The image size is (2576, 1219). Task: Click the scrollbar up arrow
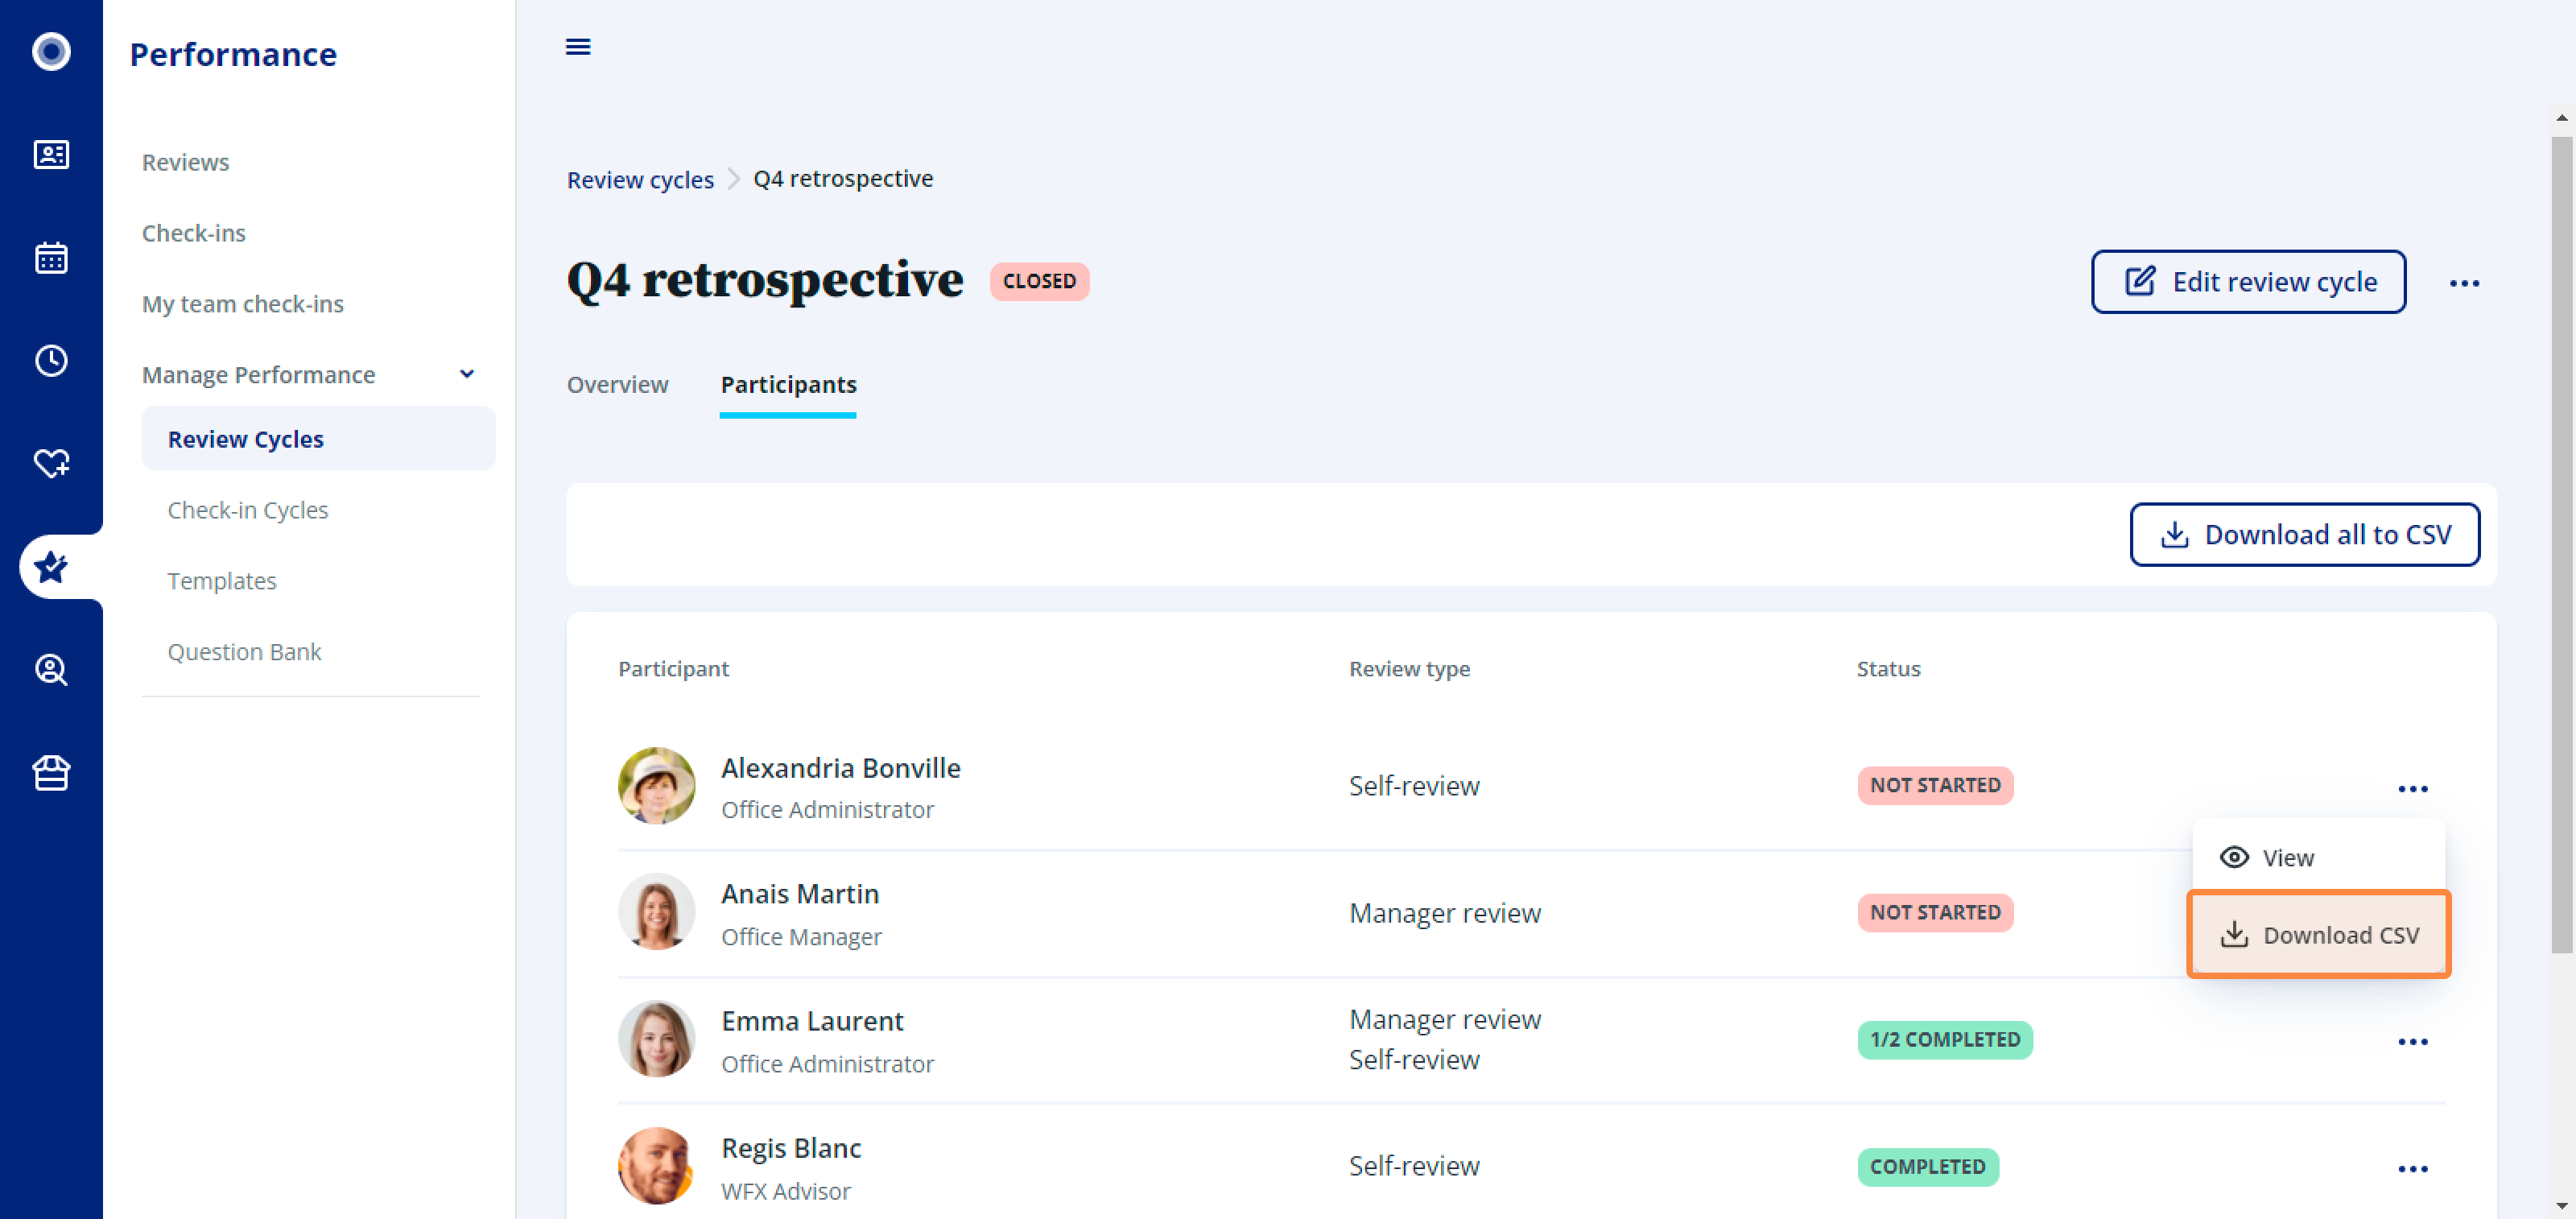click(2561, 118)
